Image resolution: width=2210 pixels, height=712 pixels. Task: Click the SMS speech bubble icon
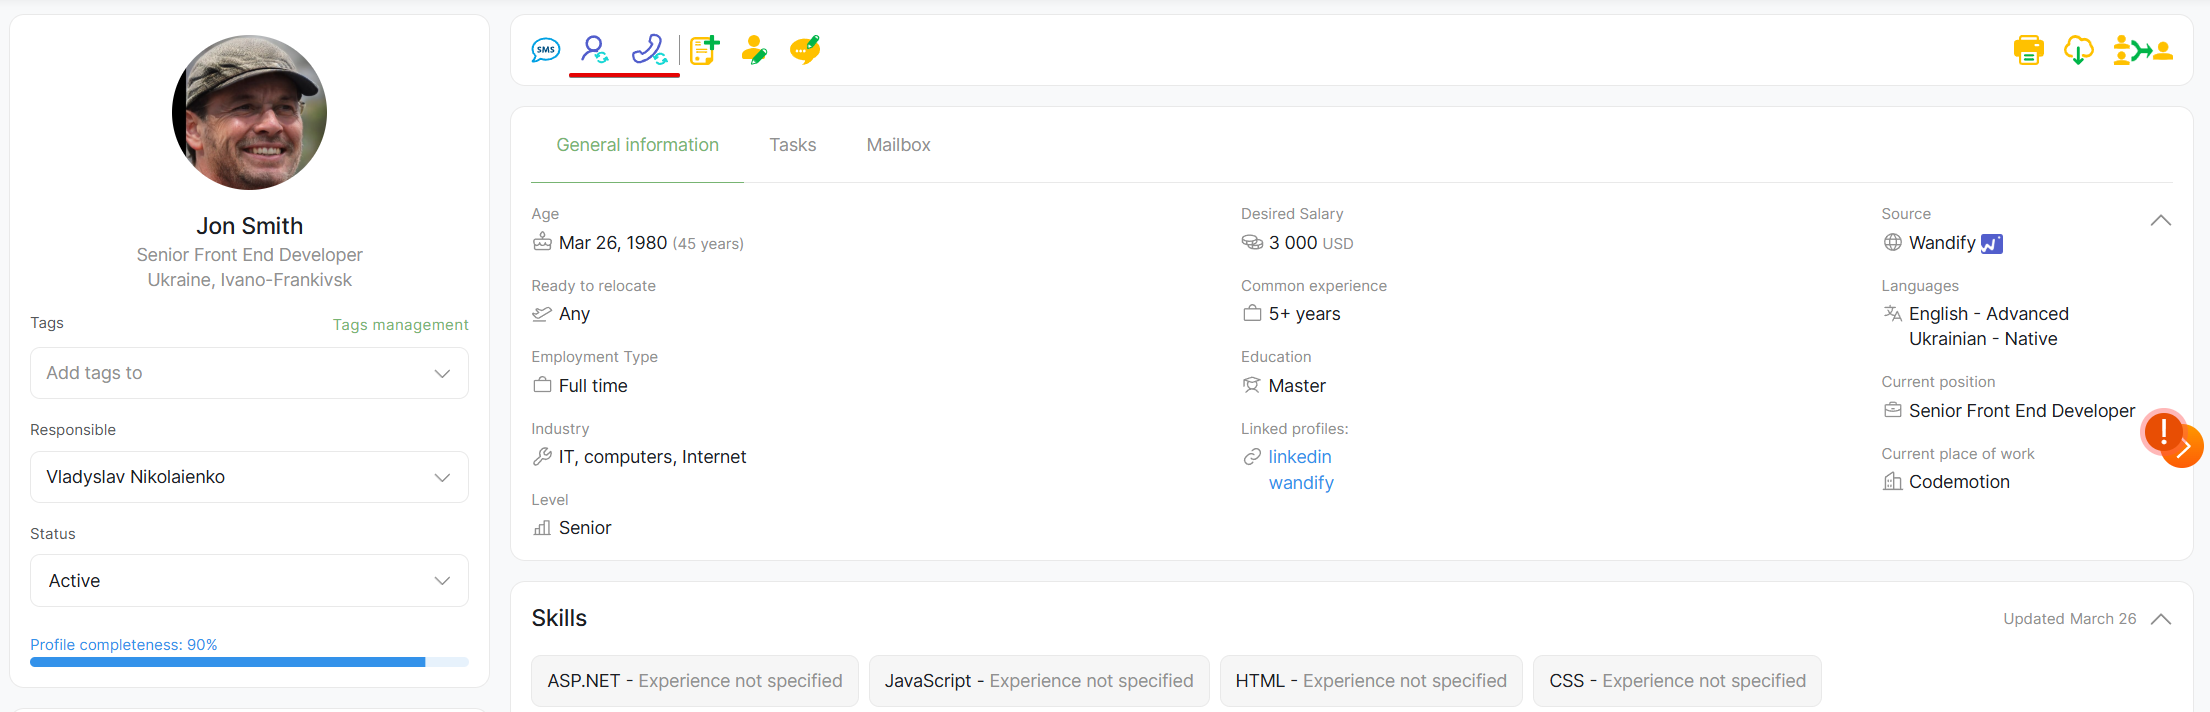(545, 50)
